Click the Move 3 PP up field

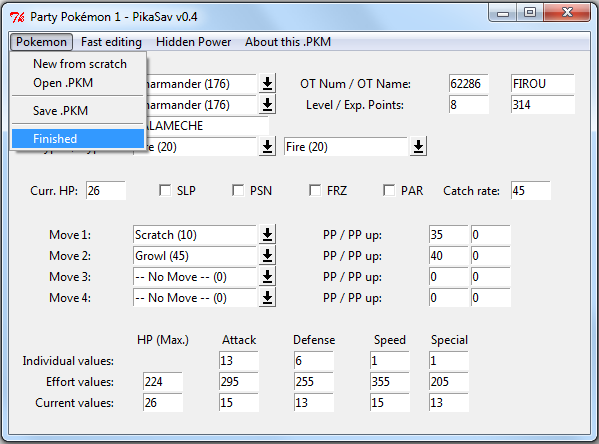(x=491, y=277)
